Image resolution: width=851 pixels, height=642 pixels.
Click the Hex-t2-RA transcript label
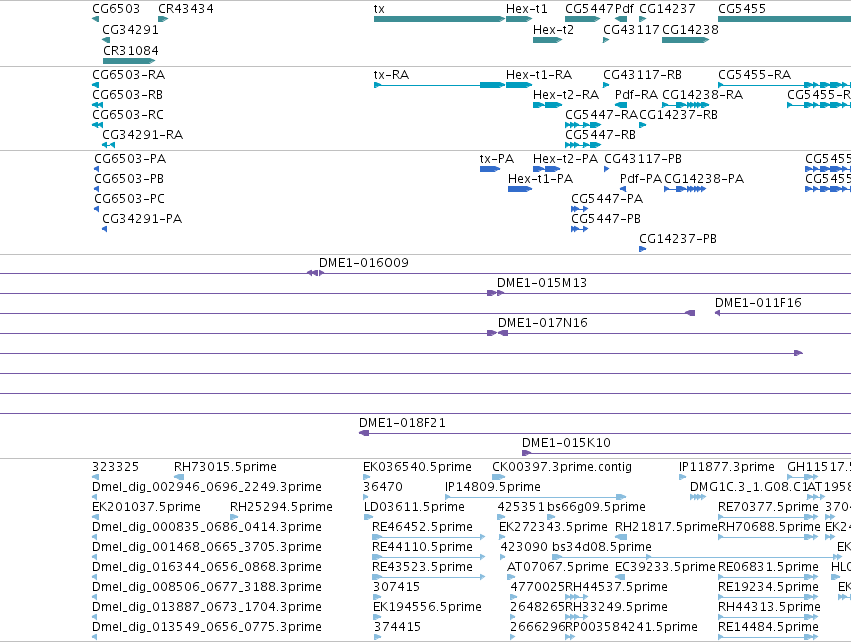[x=566, y=94]
